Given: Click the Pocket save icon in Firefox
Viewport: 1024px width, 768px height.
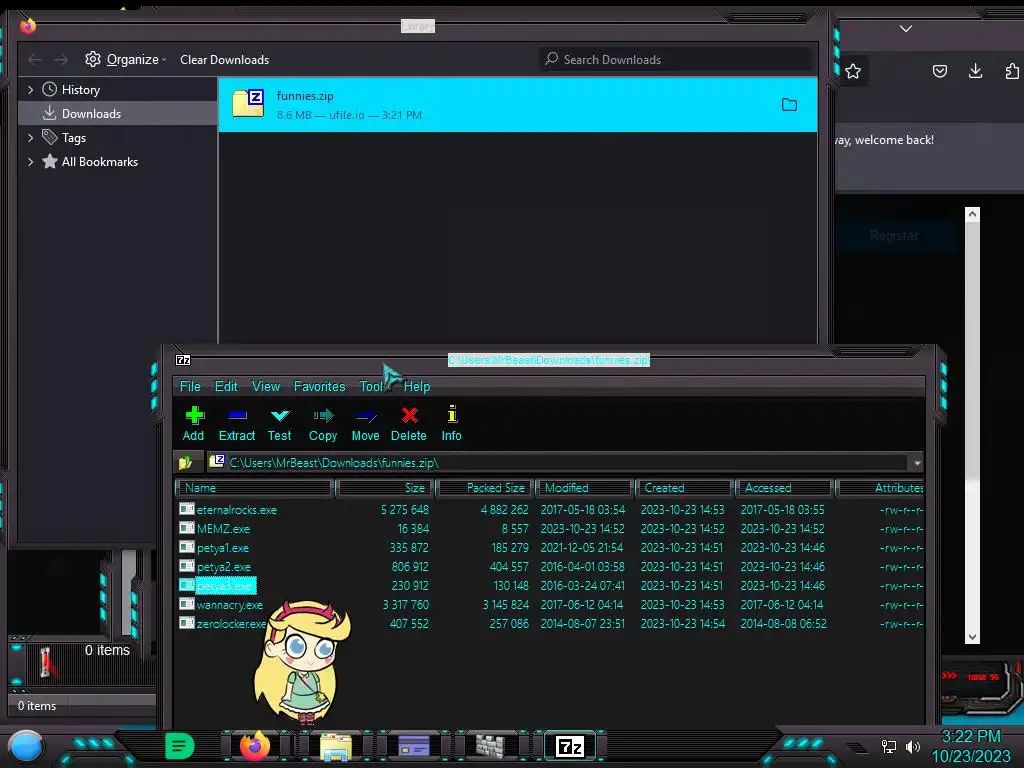Looking at the screenshot, I should point(940,71).
